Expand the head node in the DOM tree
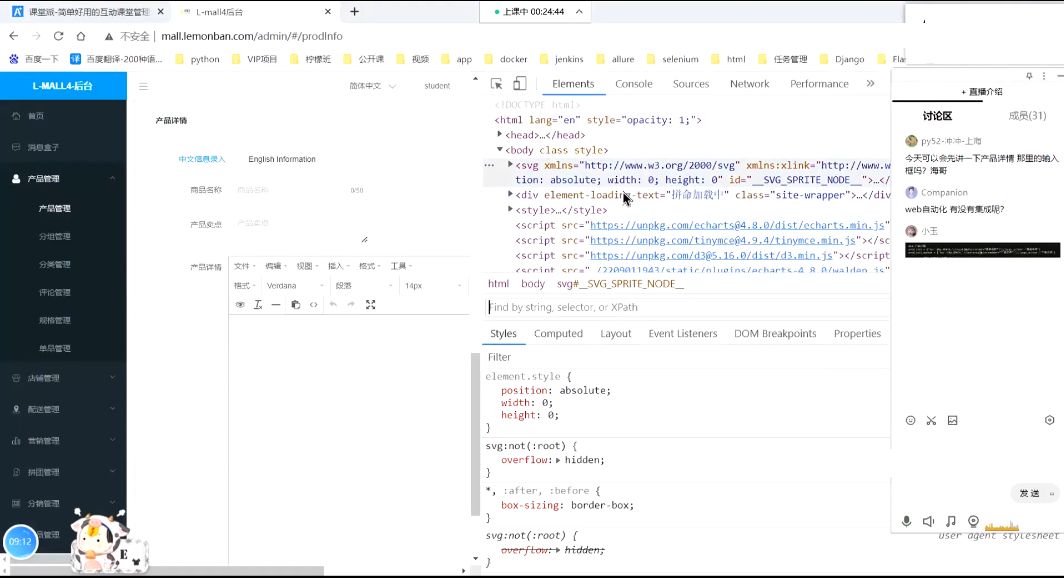Viewport: 1064px width, 578px height. [500, 134]
